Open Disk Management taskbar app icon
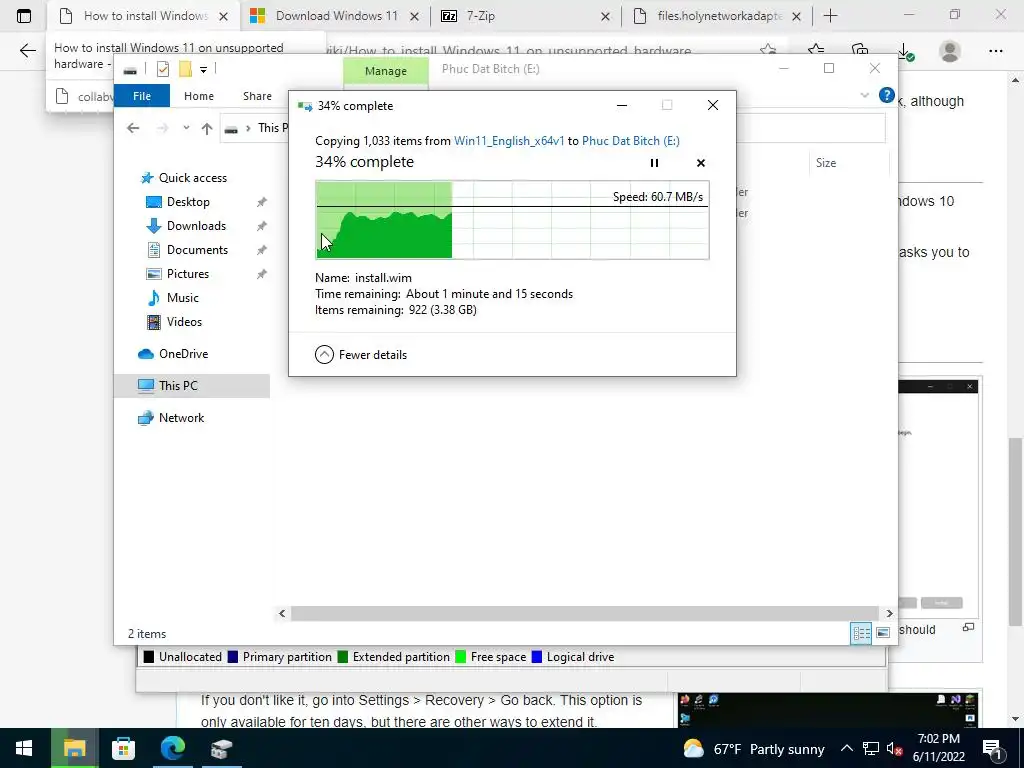Image resolution: width=1024 pixels, height=768 pixels. (221, 748)
